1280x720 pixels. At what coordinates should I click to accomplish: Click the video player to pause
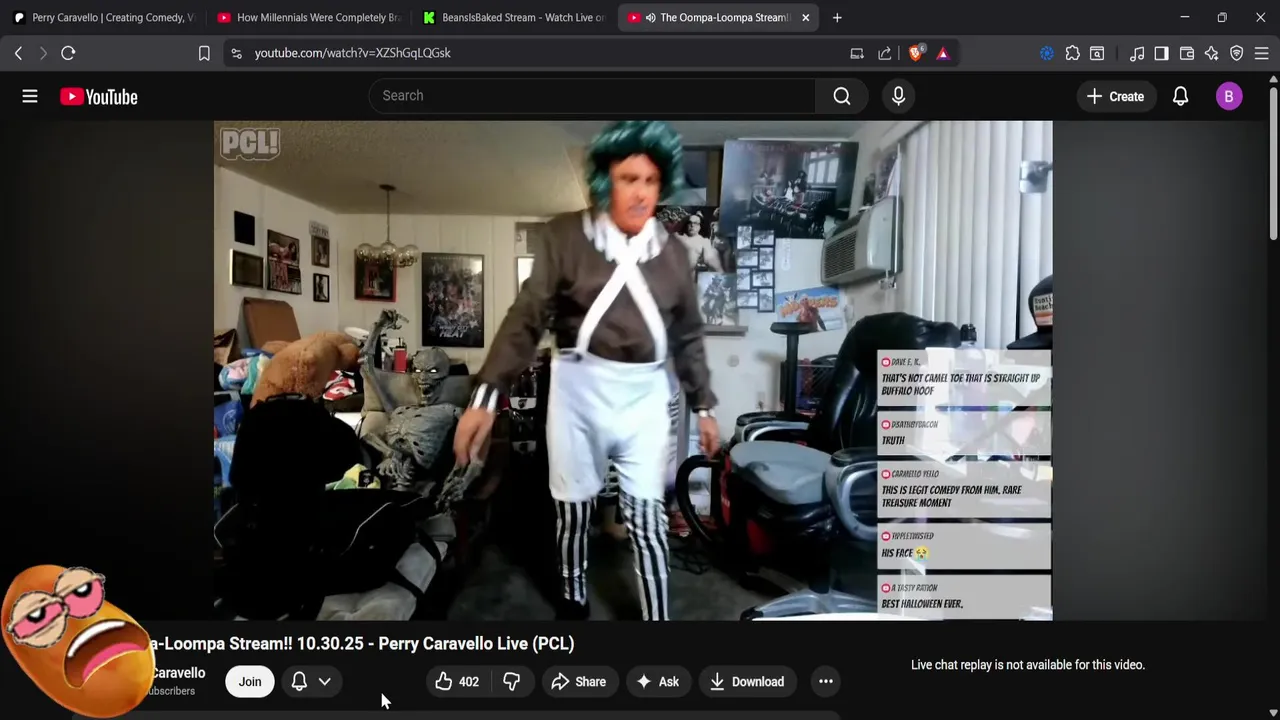(x=633, y=370)
